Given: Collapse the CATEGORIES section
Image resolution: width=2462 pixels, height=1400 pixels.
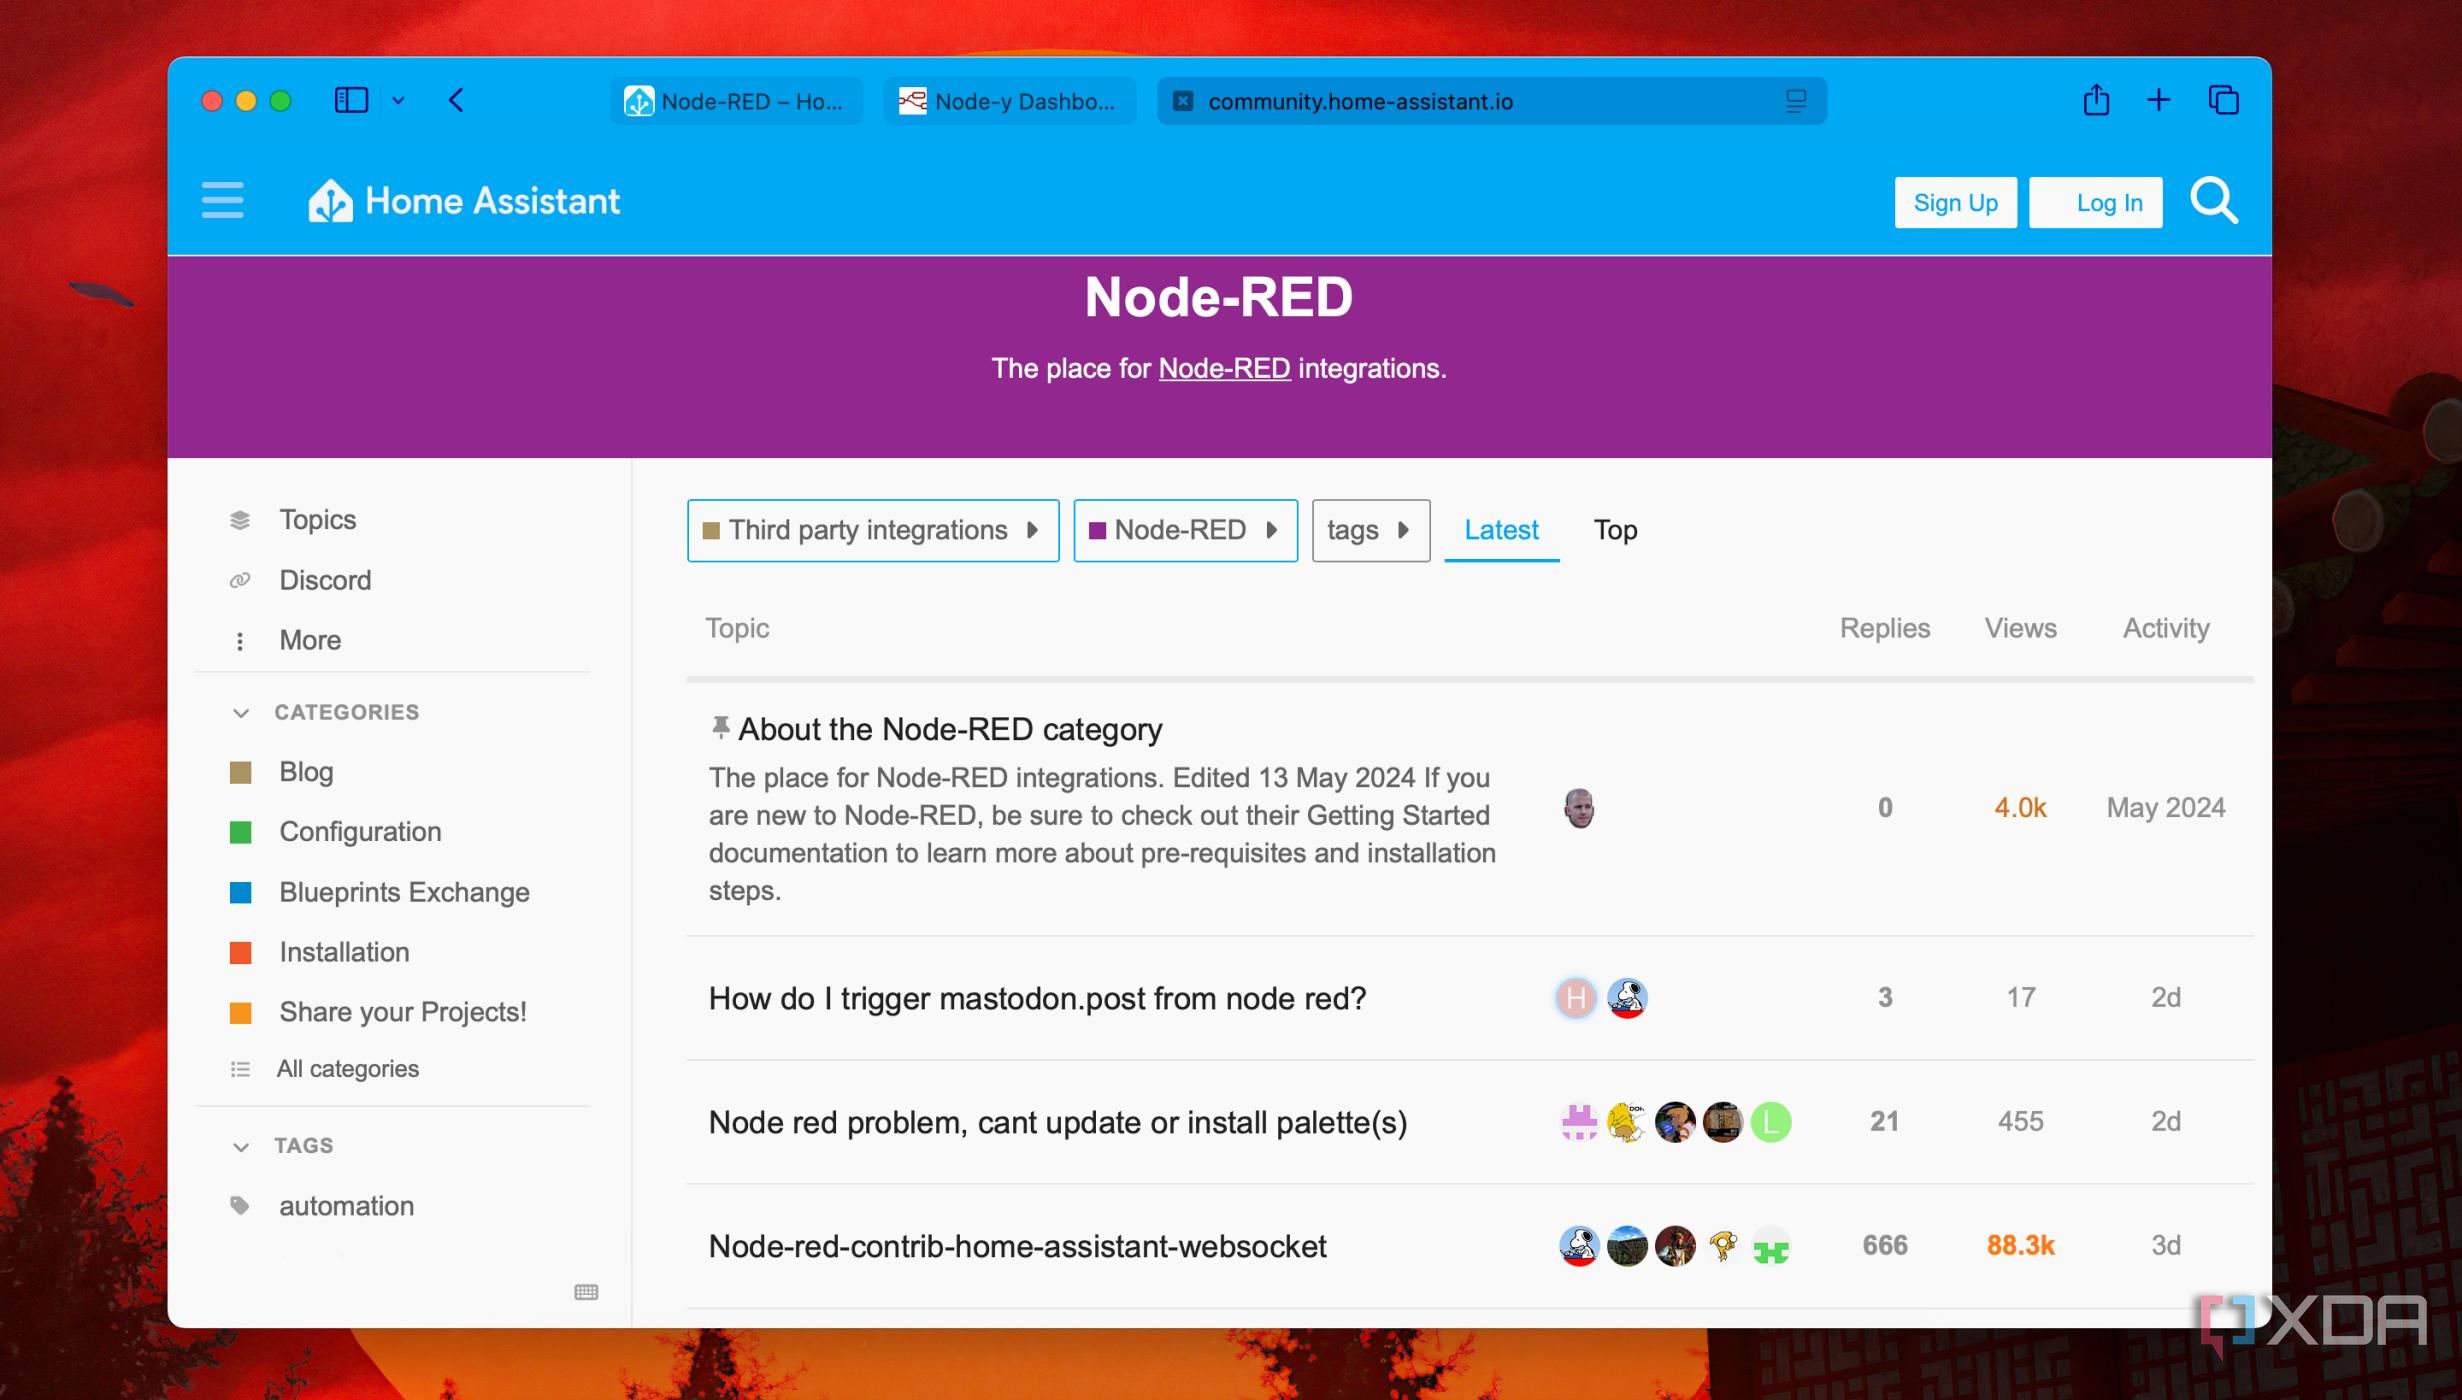Looking at the screenshot, I should [x=241, y=713].
